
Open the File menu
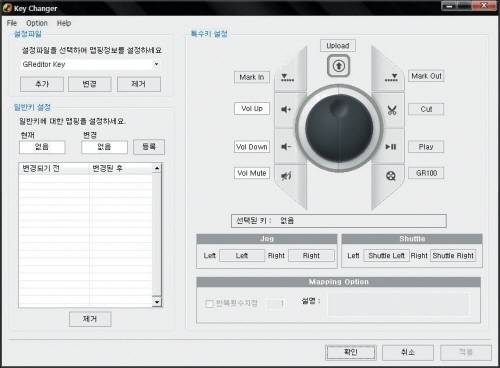point(12,23)
